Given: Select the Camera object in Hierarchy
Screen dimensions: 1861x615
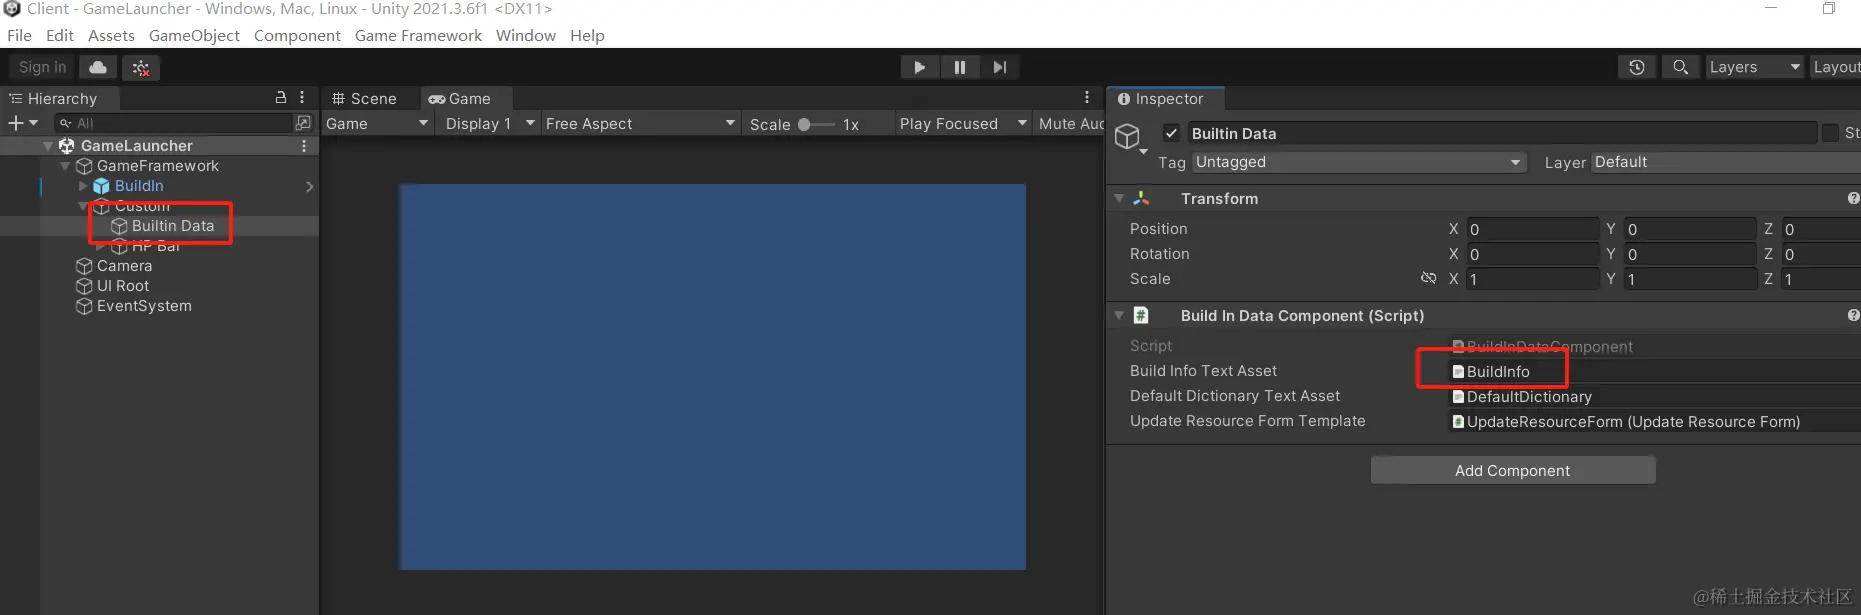Looking at the screenshot, I should (124, 266).
